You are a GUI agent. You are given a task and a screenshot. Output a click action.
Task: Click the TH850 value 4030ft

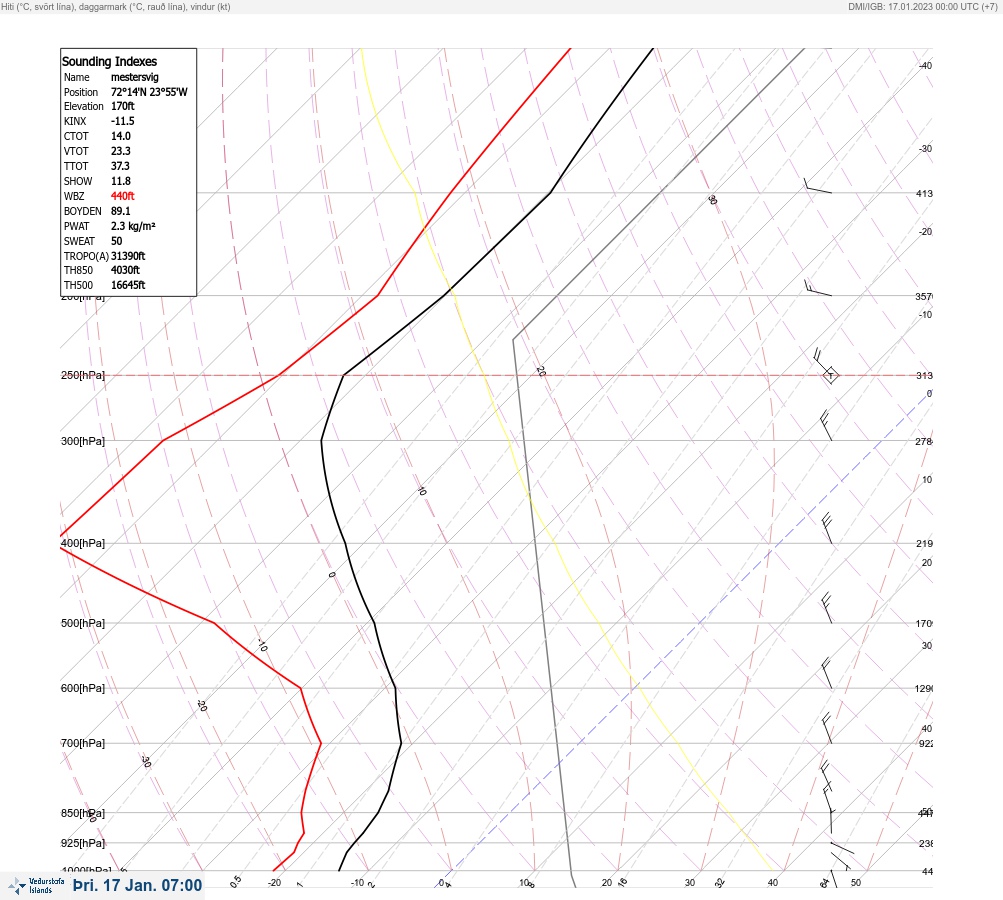point(125,270)
